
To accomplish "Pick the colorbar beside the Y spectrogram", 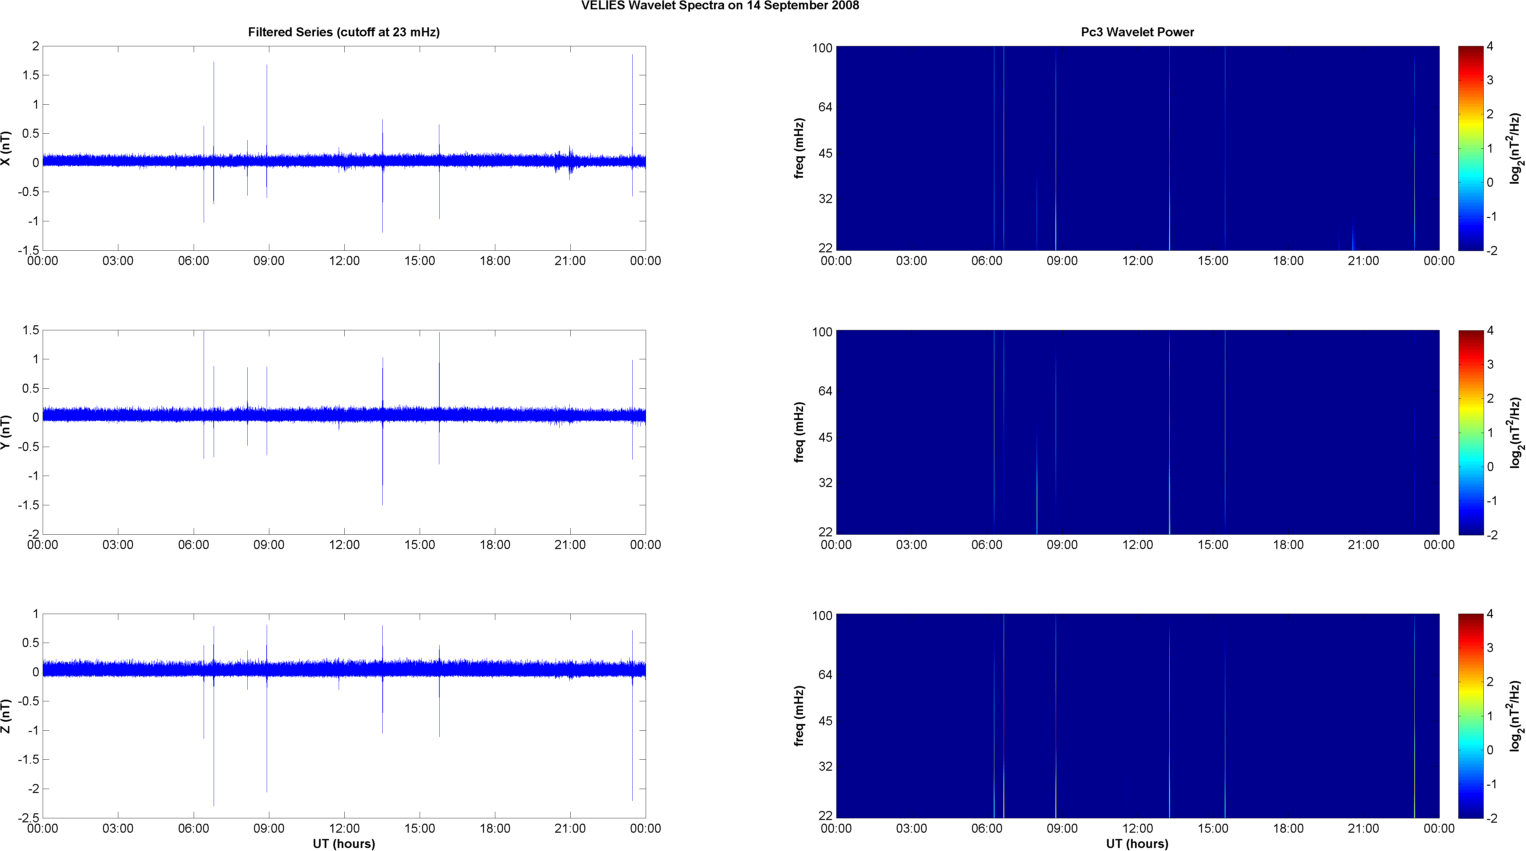I will pyautogui.click(x=1470, y=432).
